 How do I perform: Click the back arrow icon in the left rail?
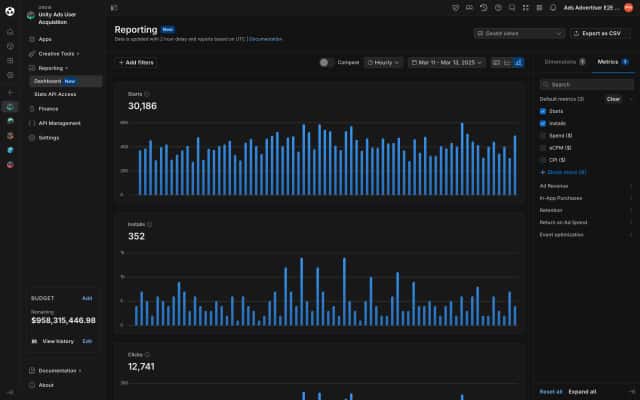coord(10,93)
